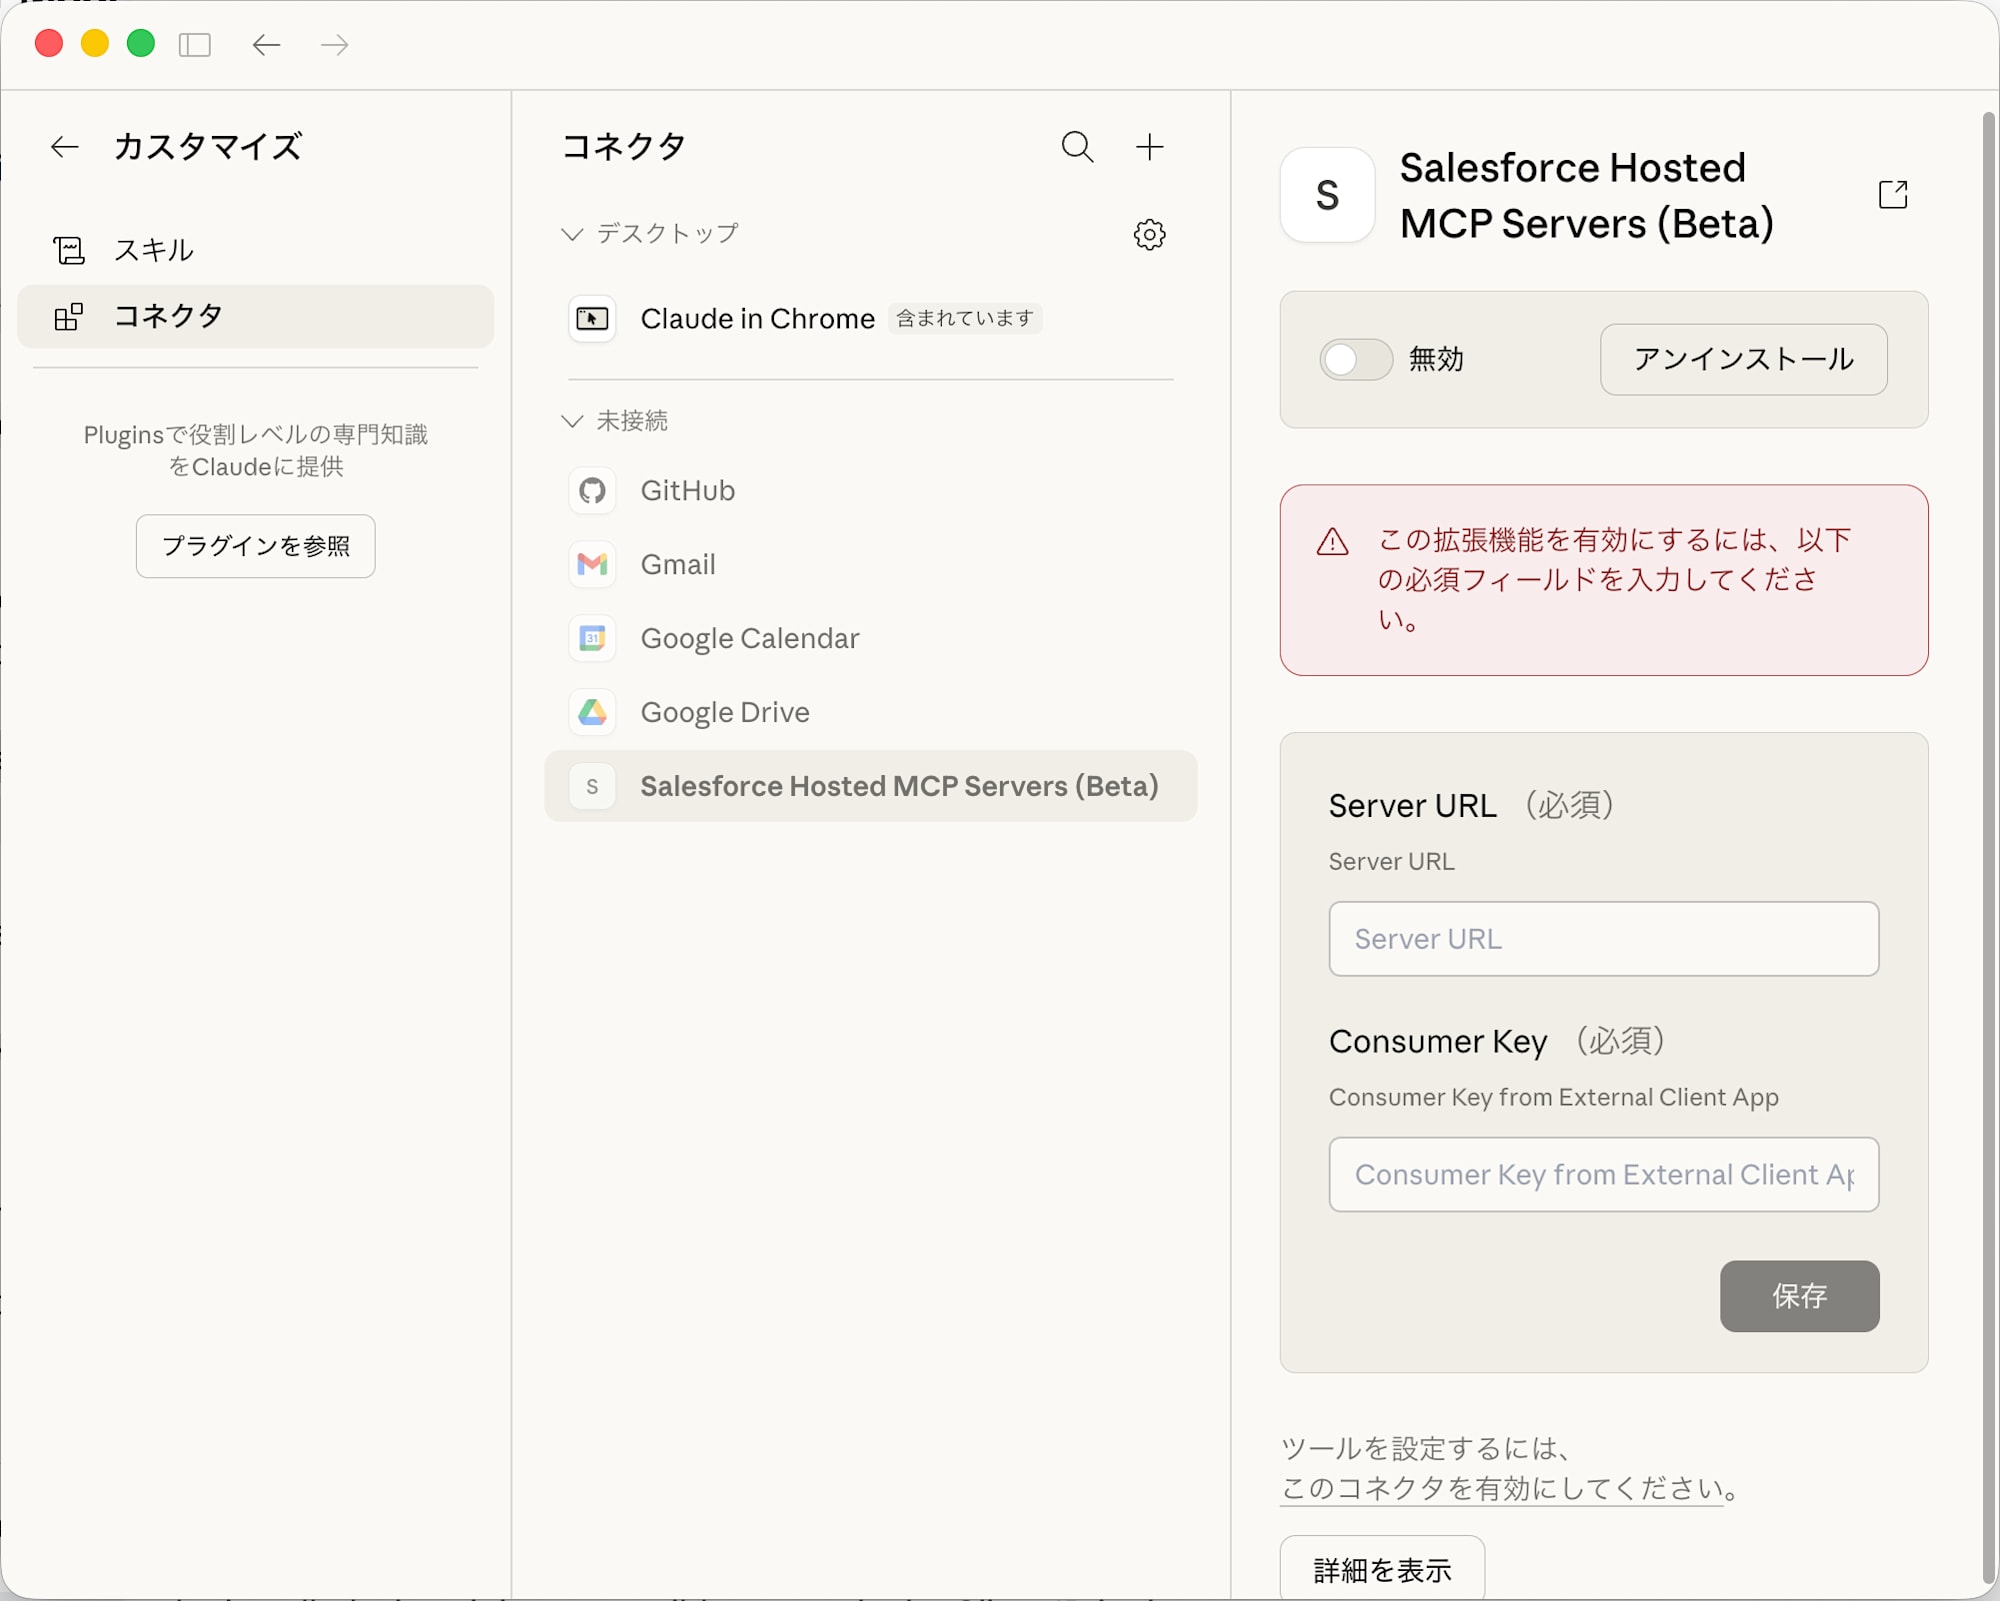Image resolution: width=2000 pixels, height=1601 pixels.
Task: Open the スキル menu item
Action: (154, 250)
